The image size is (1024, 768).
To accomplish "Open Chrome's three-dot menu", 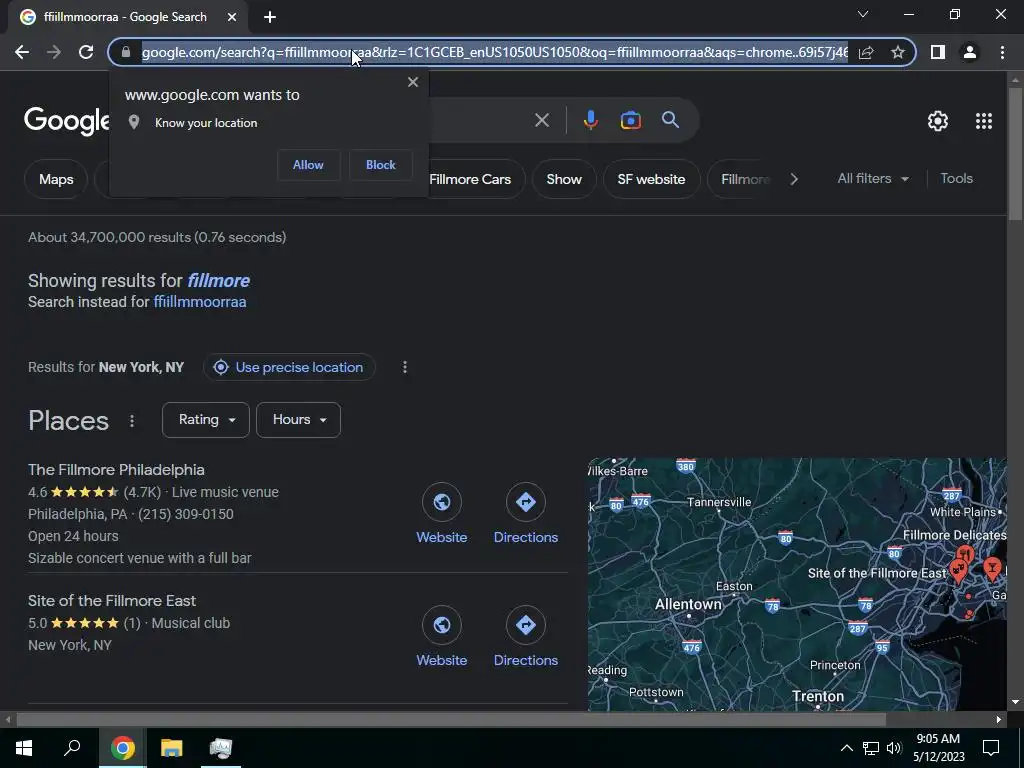I will click(x=1002, y=52).
